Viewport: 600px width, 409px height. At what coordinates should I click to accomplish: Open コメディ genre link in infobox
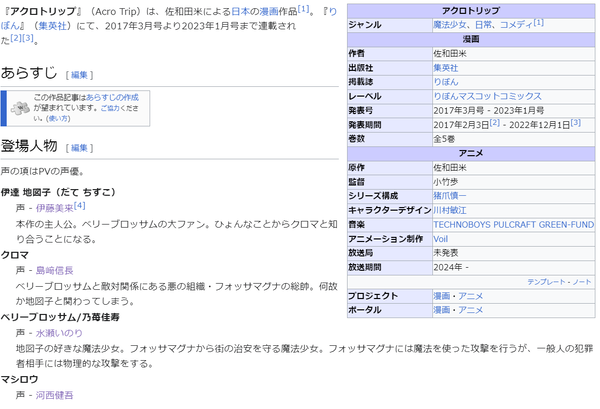click(x=516, y=25)
